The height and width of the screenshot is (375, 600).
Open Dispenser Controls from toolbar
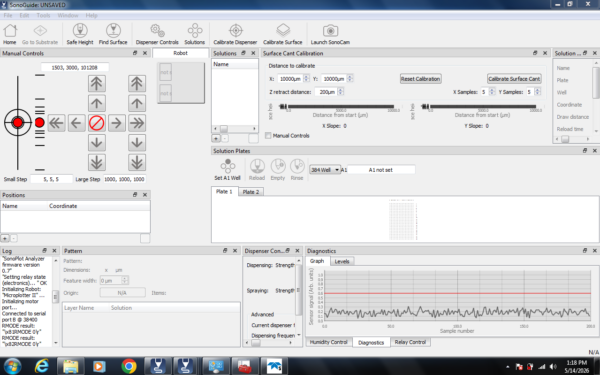pyautogui.click(x=157, y=34)
